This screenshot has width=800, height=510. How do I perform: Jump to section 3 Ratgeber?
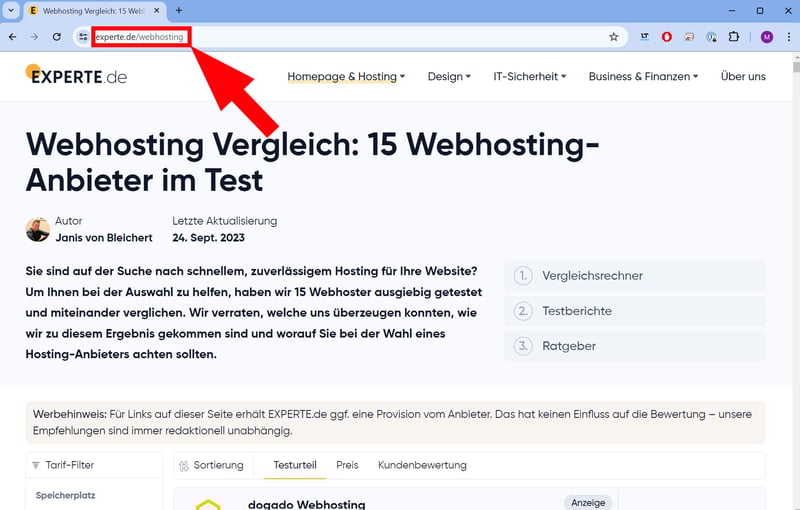pyautogui.click(x=635, y=346)
